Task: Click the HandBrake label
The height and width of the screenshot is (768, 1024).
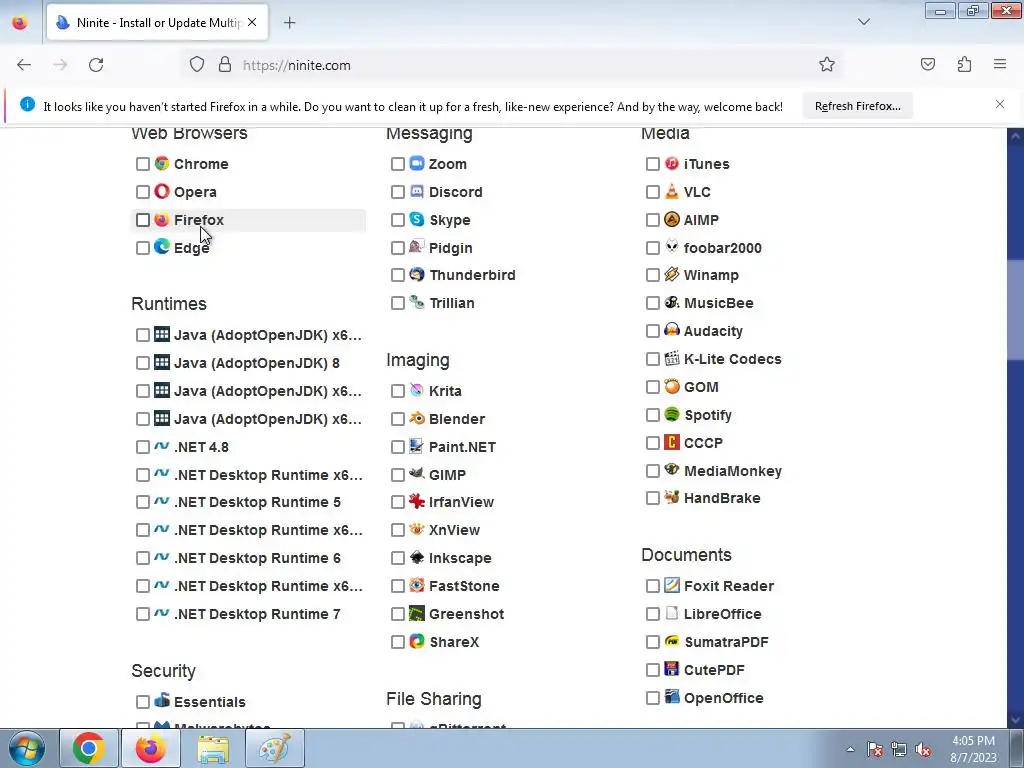Action: coord(722,498)
